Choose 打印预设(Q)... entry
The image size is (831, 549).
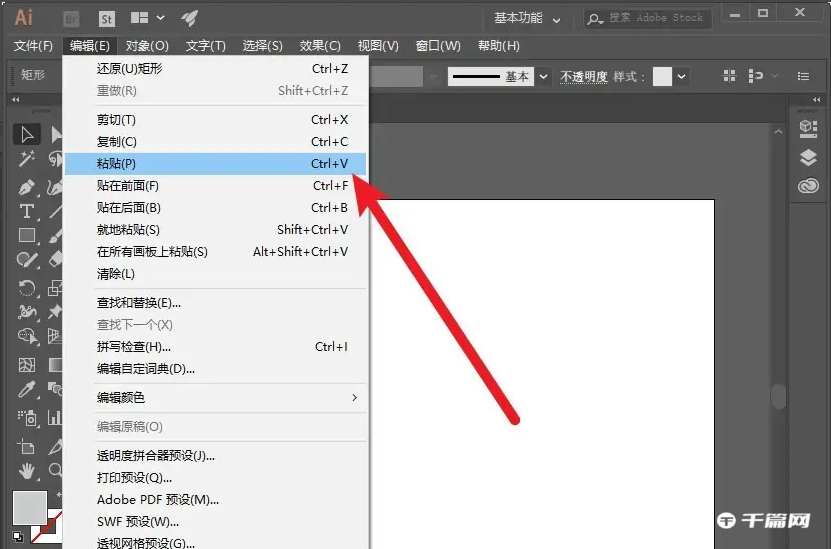click(216, 478)
